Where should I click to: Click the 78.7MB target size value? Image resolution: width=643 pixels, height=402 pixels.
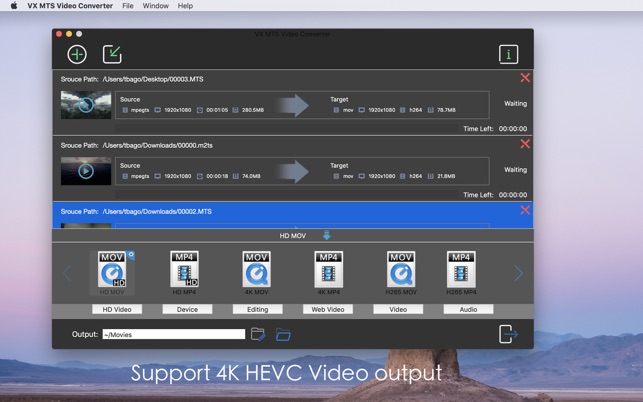(446, 110)
